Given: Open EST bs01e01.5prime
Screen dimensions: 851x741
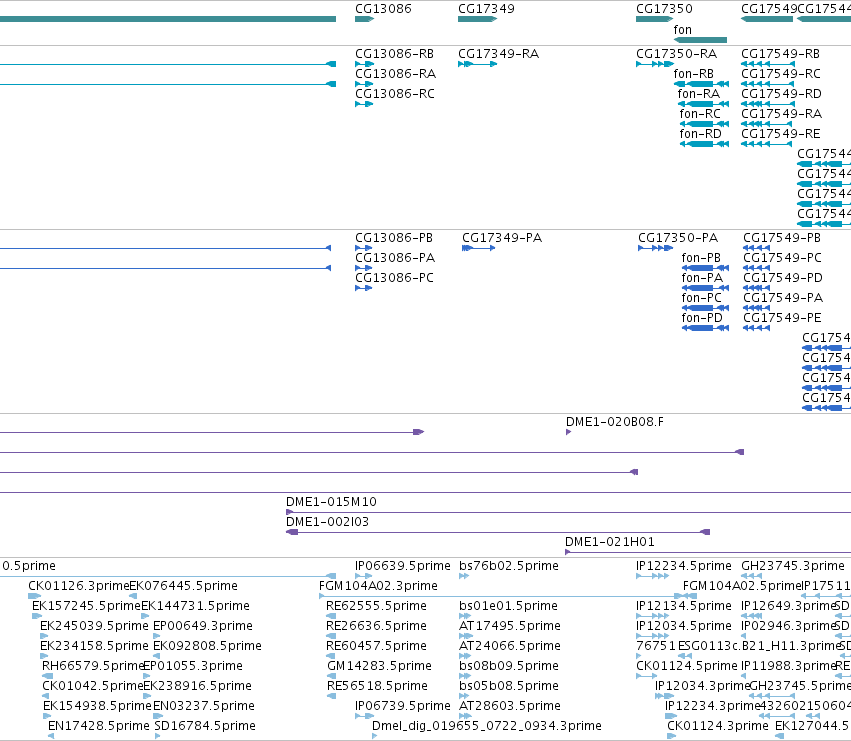Looking at the screenshot, I should tap(509, 606).
